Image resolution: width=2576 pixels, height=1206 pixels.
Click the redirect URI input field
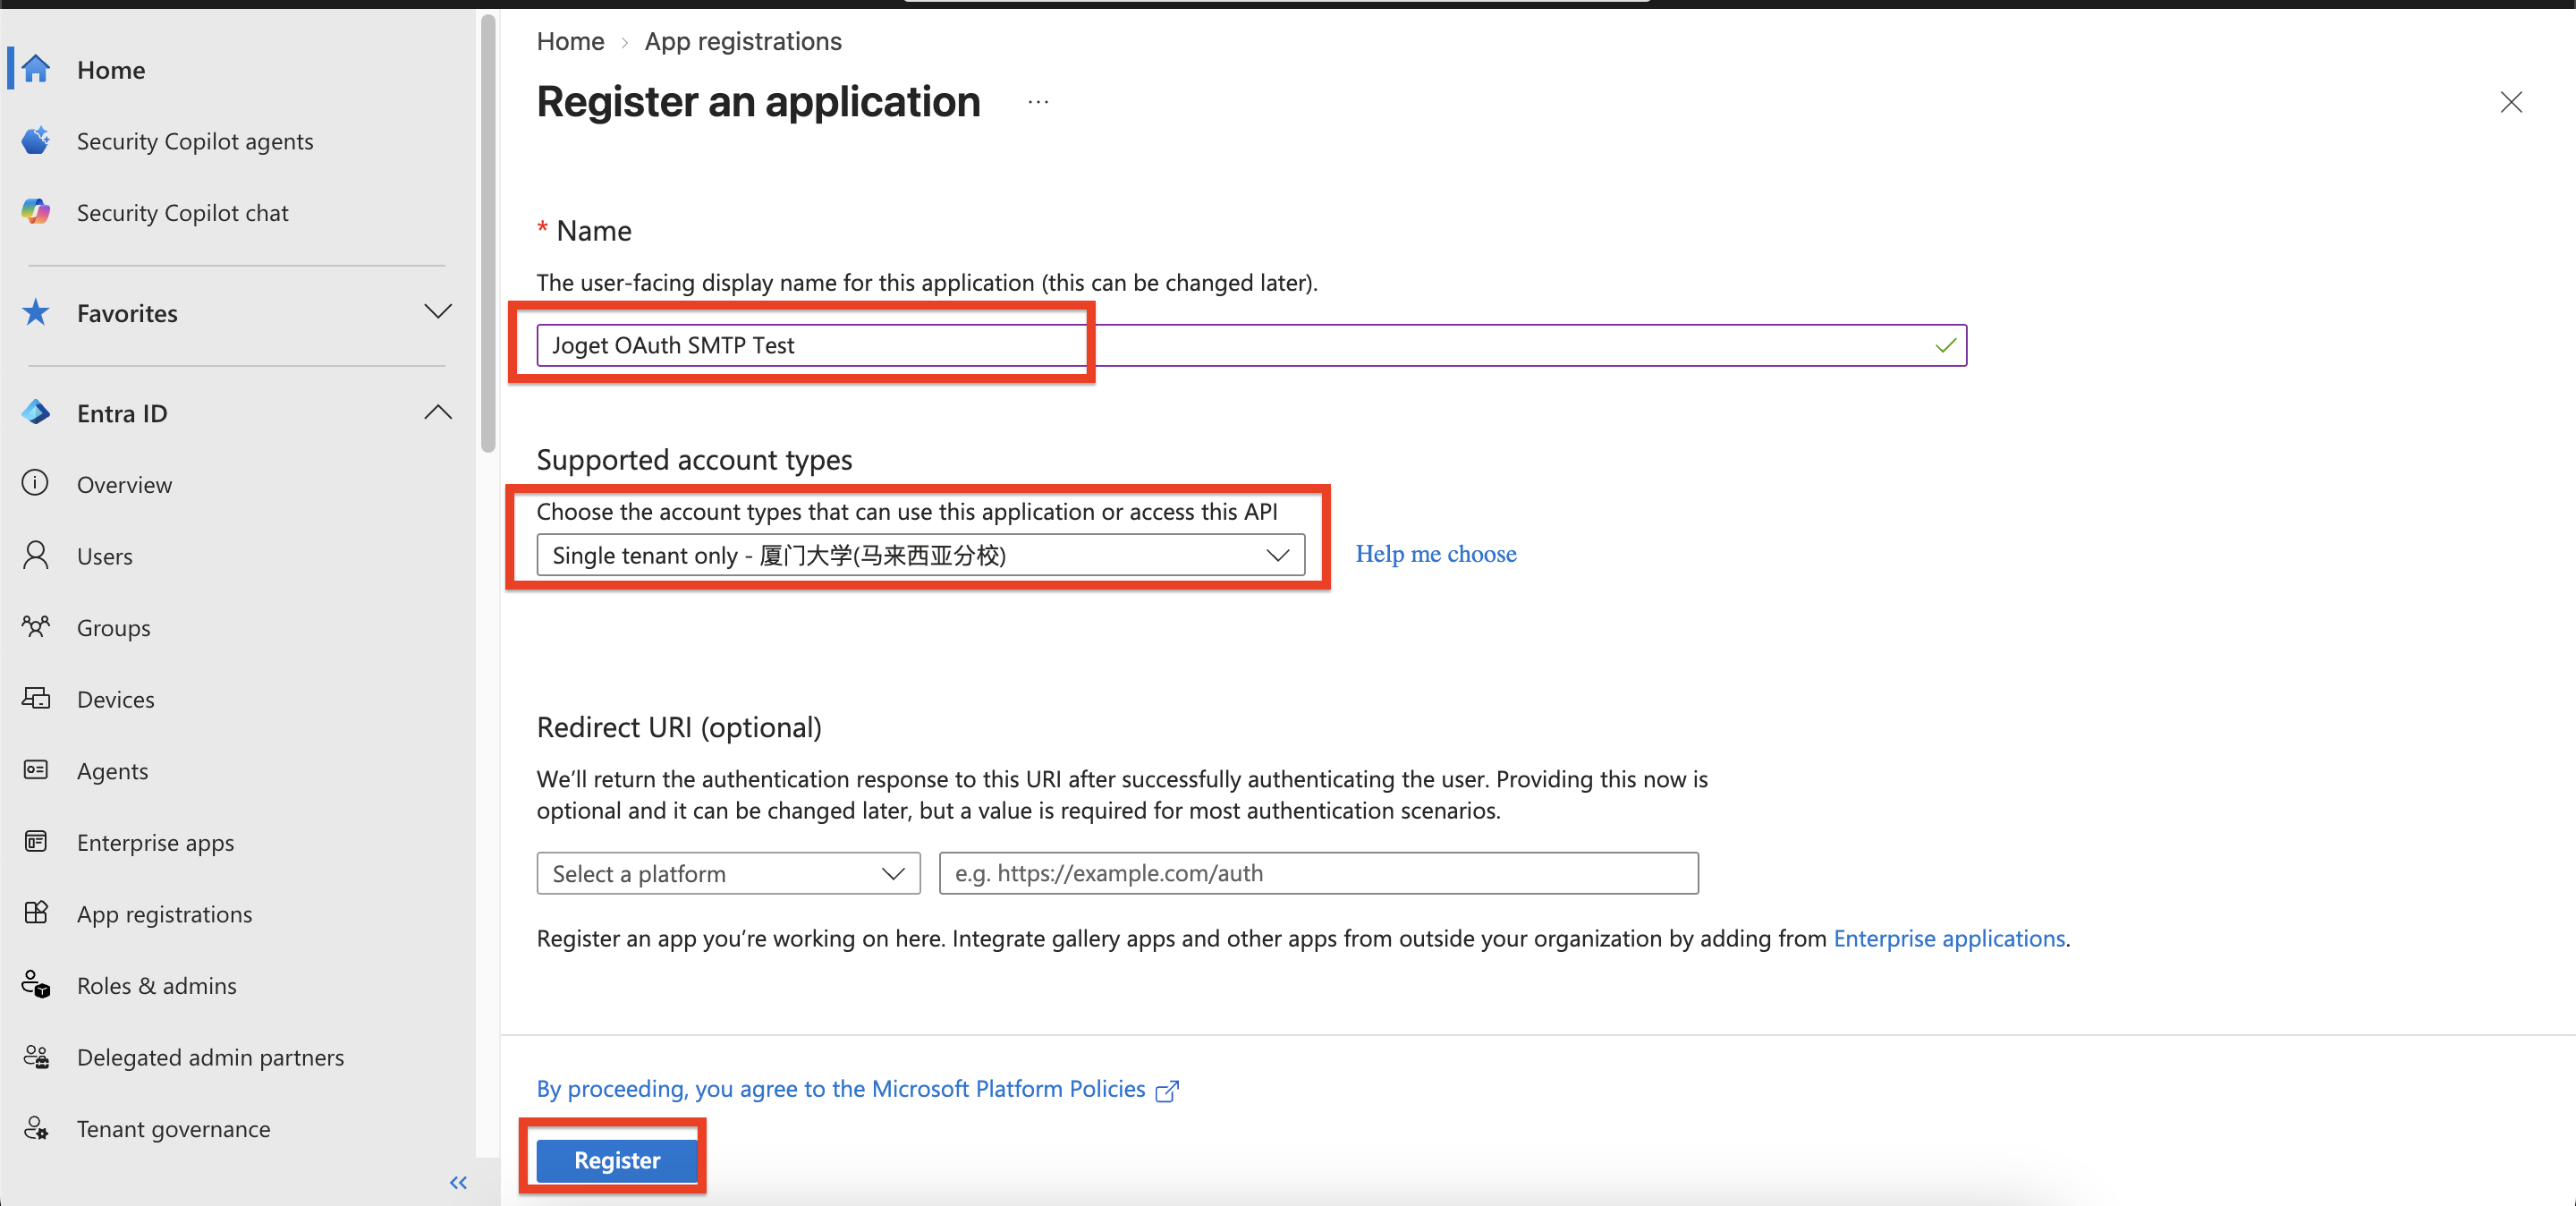click(1318, 873)
